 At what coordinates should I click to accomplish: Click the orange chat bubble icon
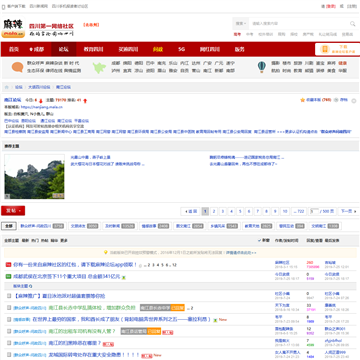click(x=17, y=67)
